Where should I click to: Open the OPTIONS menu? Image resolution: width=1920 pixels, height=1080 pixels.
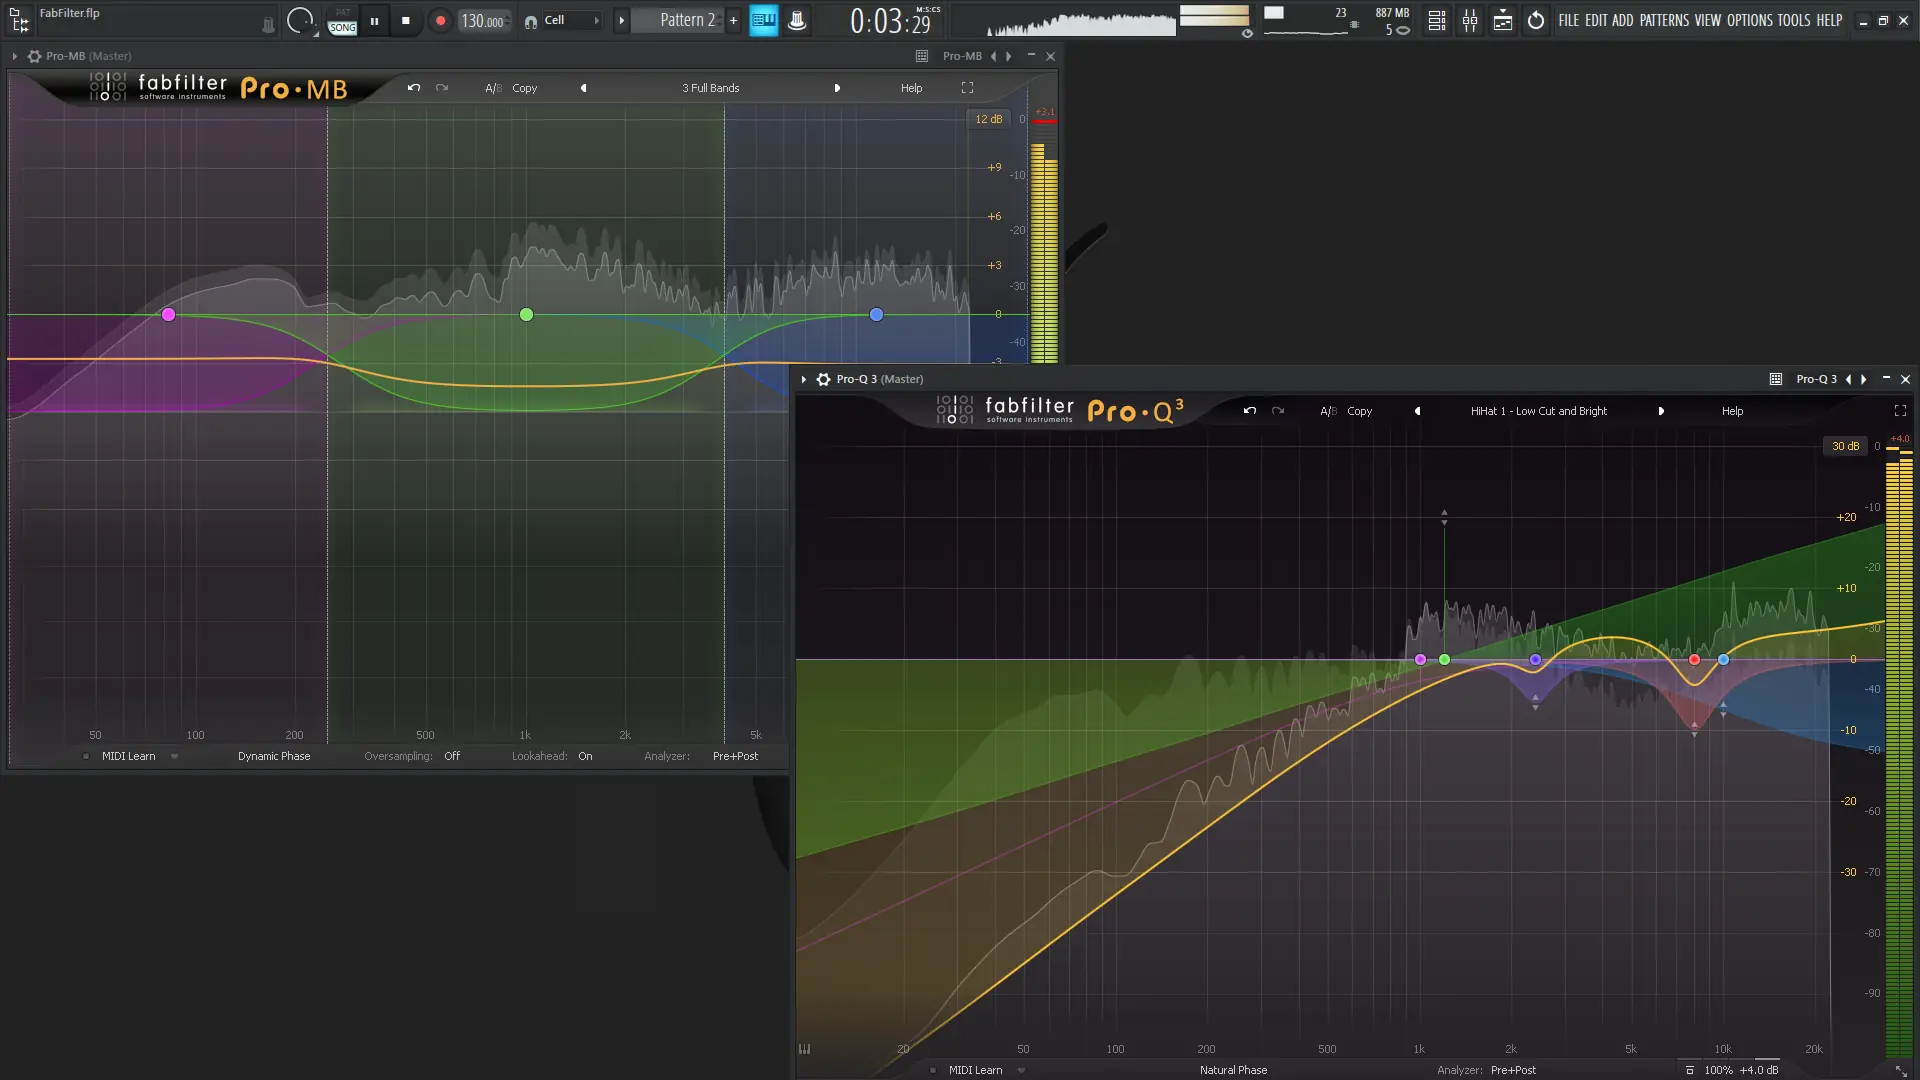click(x=1749, y=20)
